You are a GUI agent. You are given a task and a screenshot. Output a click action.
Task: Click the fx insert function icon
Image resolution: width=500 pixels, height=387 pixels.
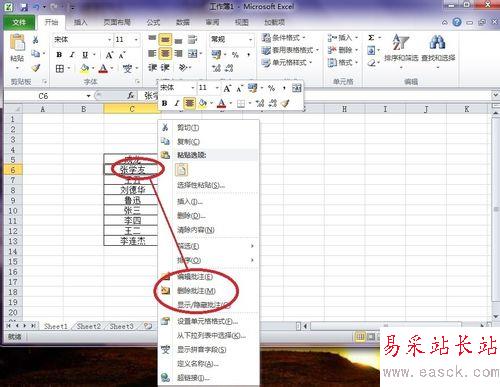131,96
